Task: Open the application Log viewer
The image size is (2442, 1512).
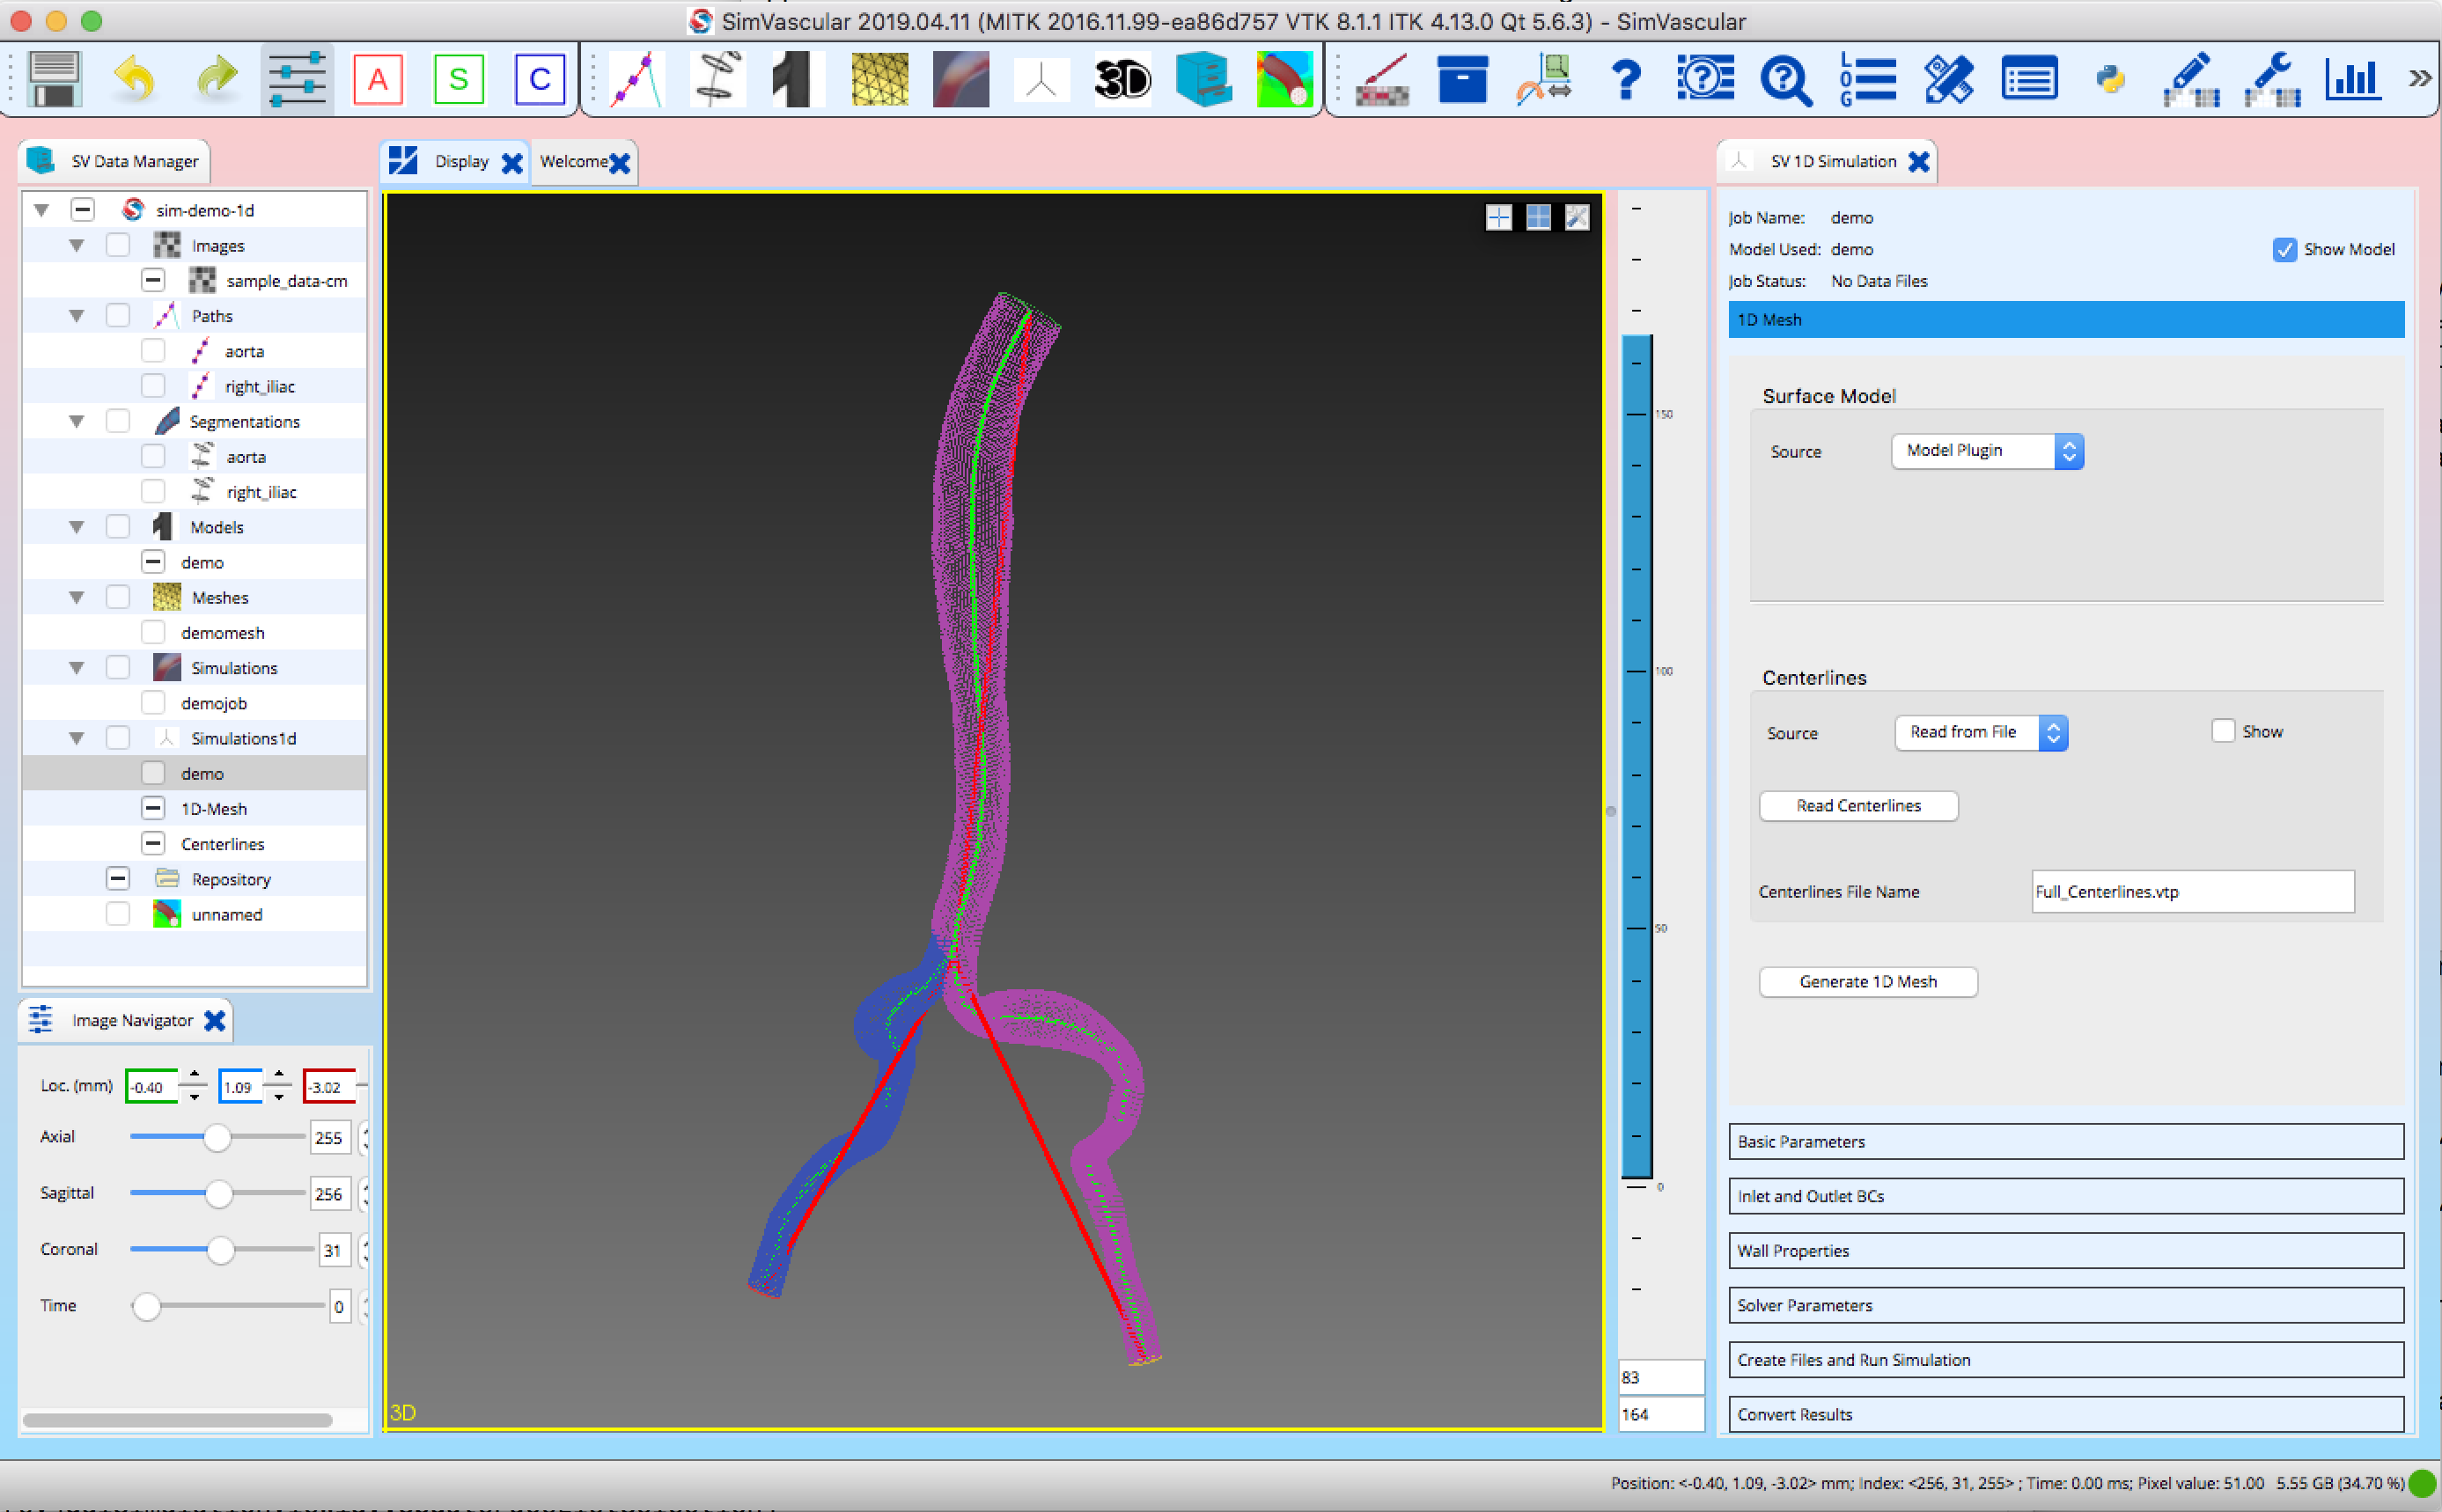Action: point(1868,78)
